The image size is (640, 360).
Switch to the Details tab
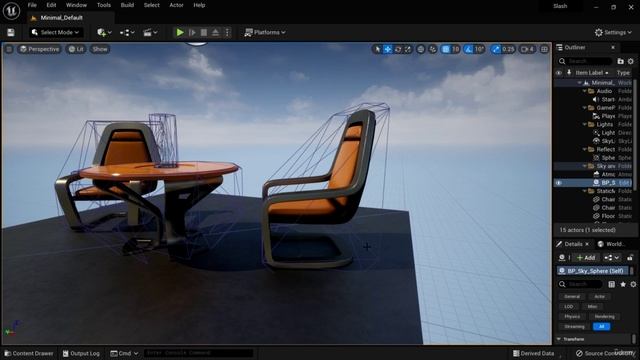click(573, 244)
